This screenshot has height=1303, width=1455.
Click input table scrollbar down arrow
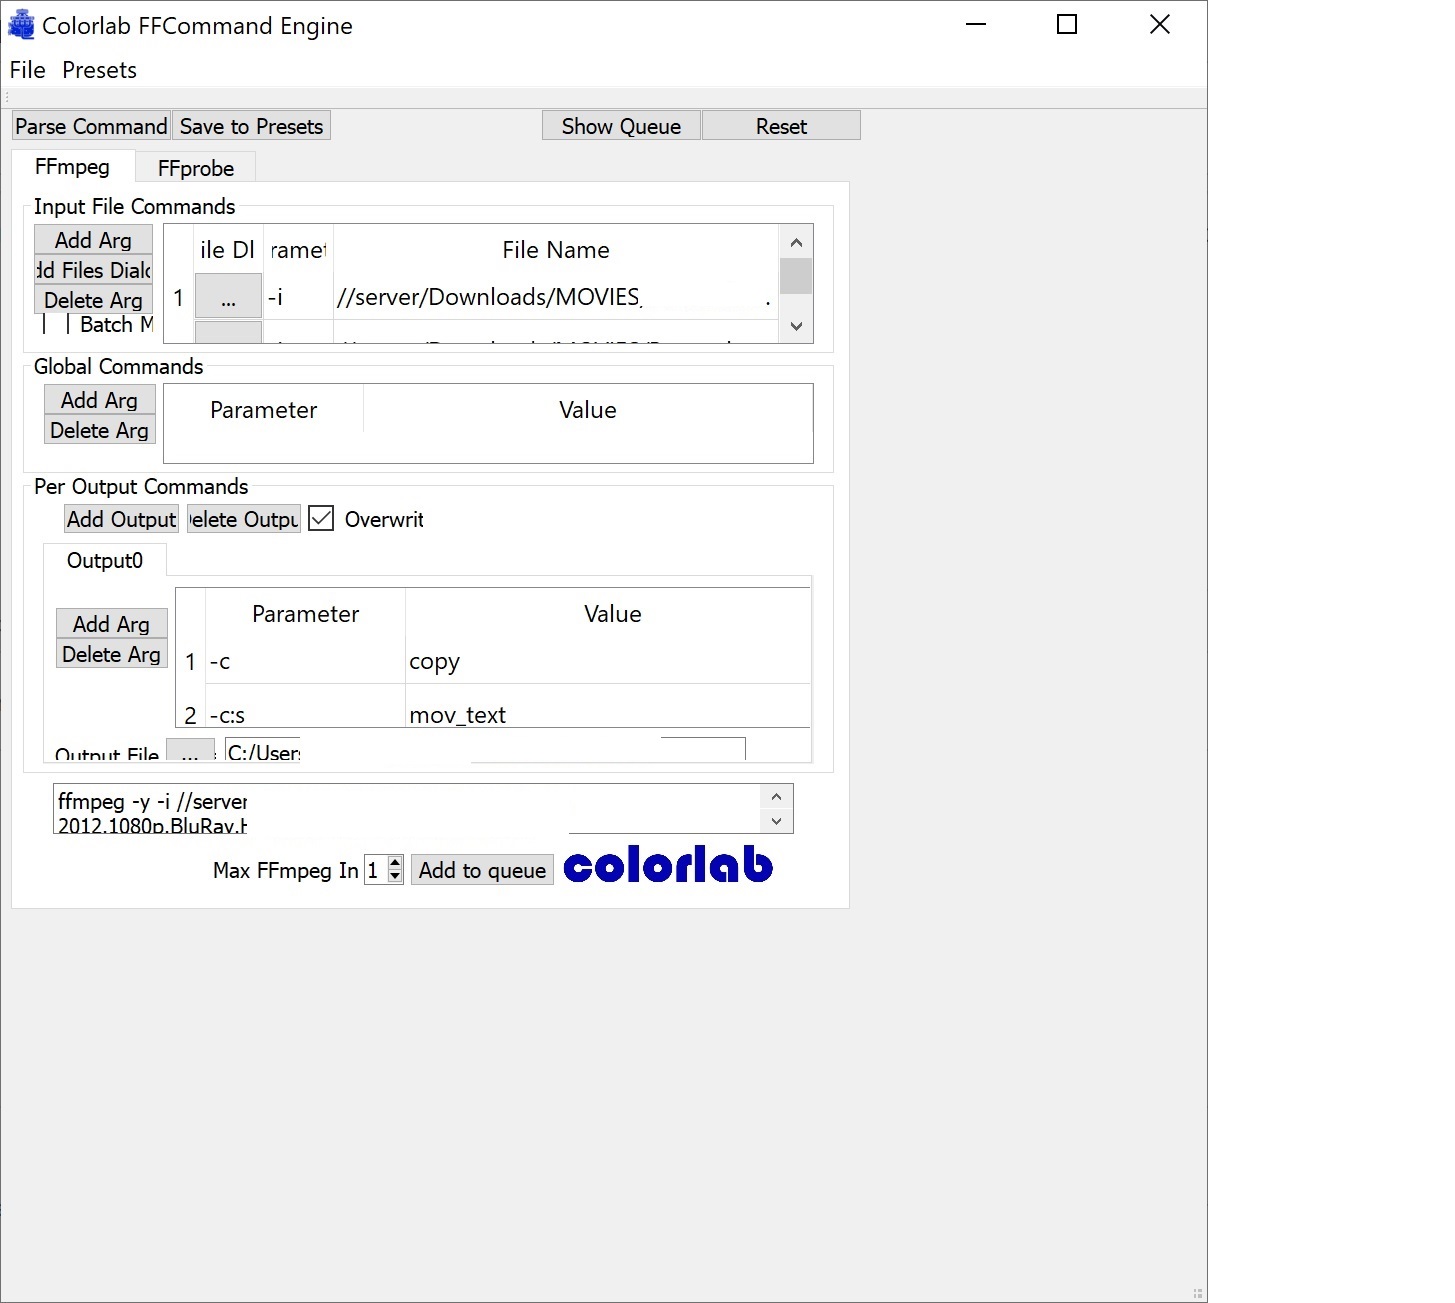coord(796,326)
